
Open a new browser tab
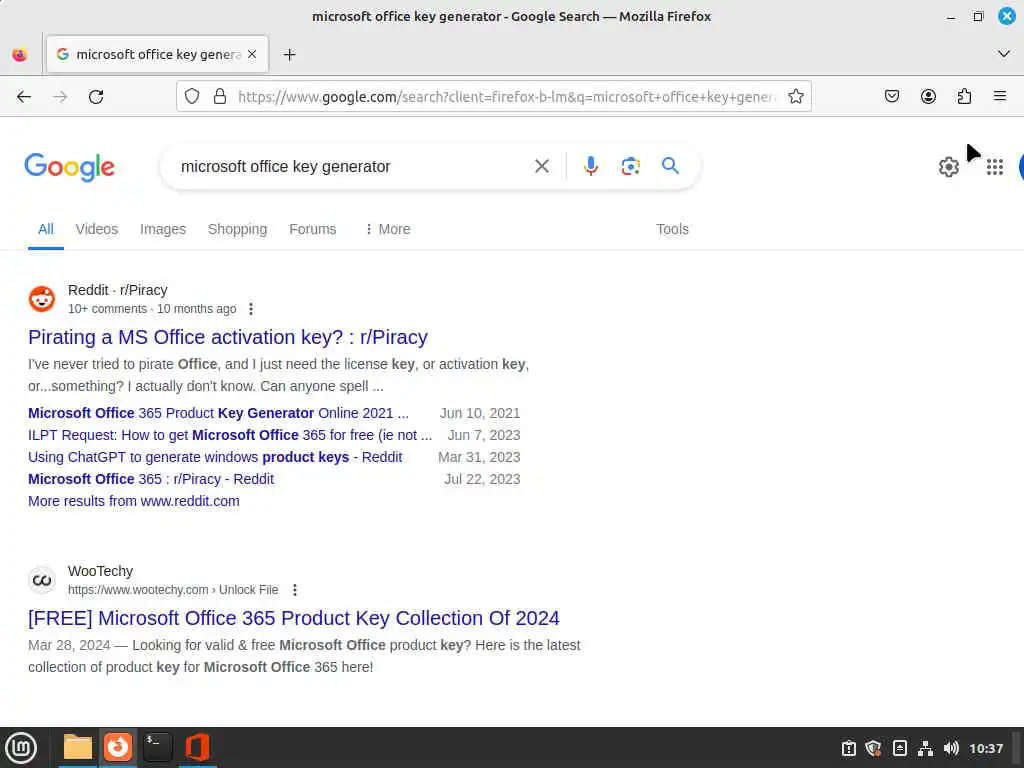(x=289, y=55)
